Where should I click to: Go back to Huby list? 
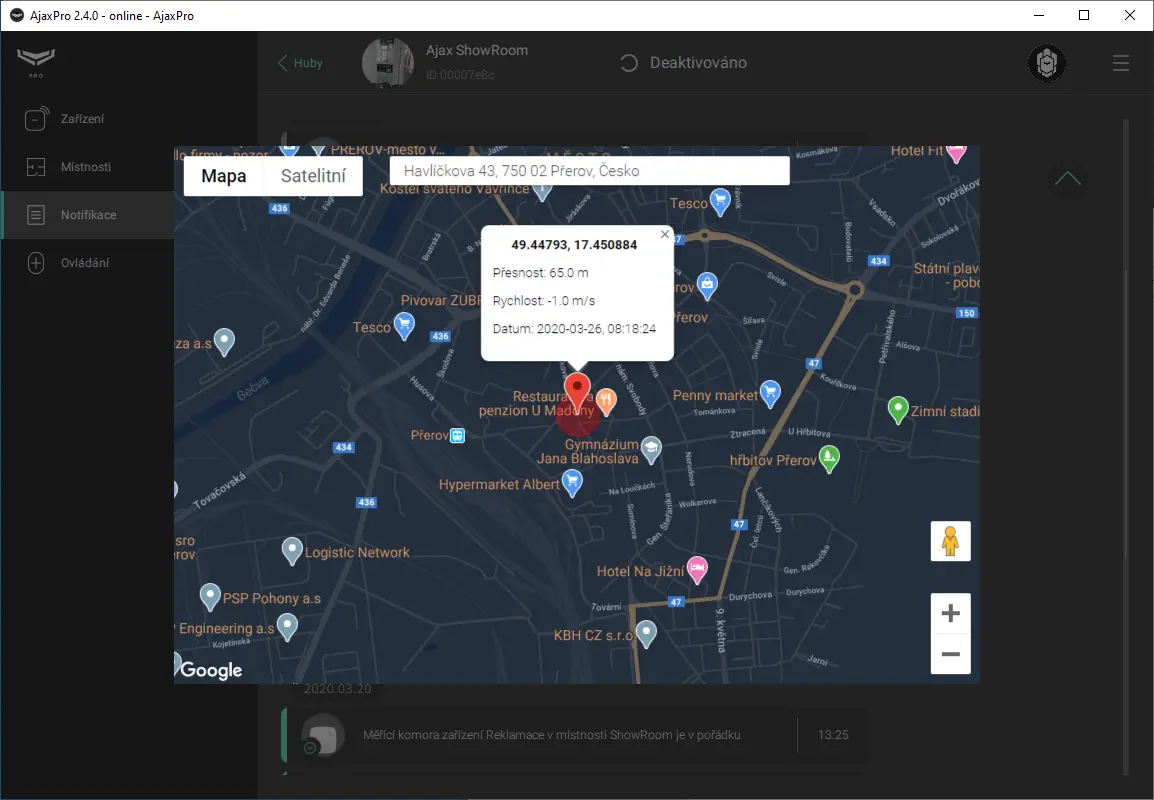click(x=301, y=63)
